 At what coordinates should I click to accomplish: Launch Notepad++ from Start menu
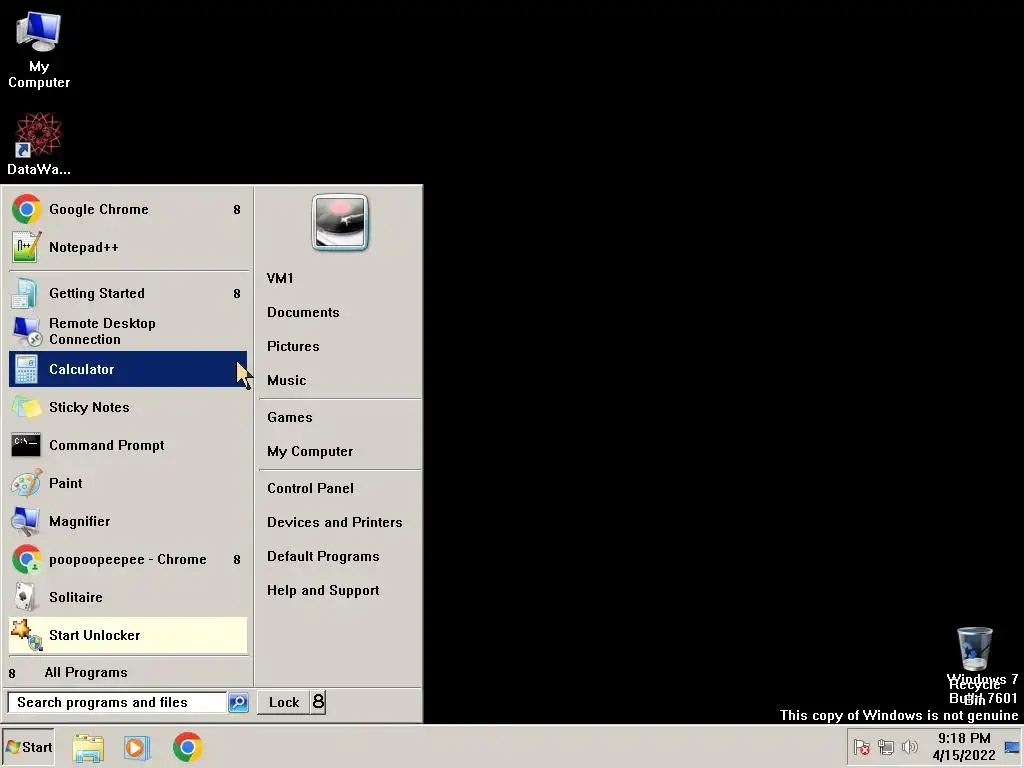128,248
